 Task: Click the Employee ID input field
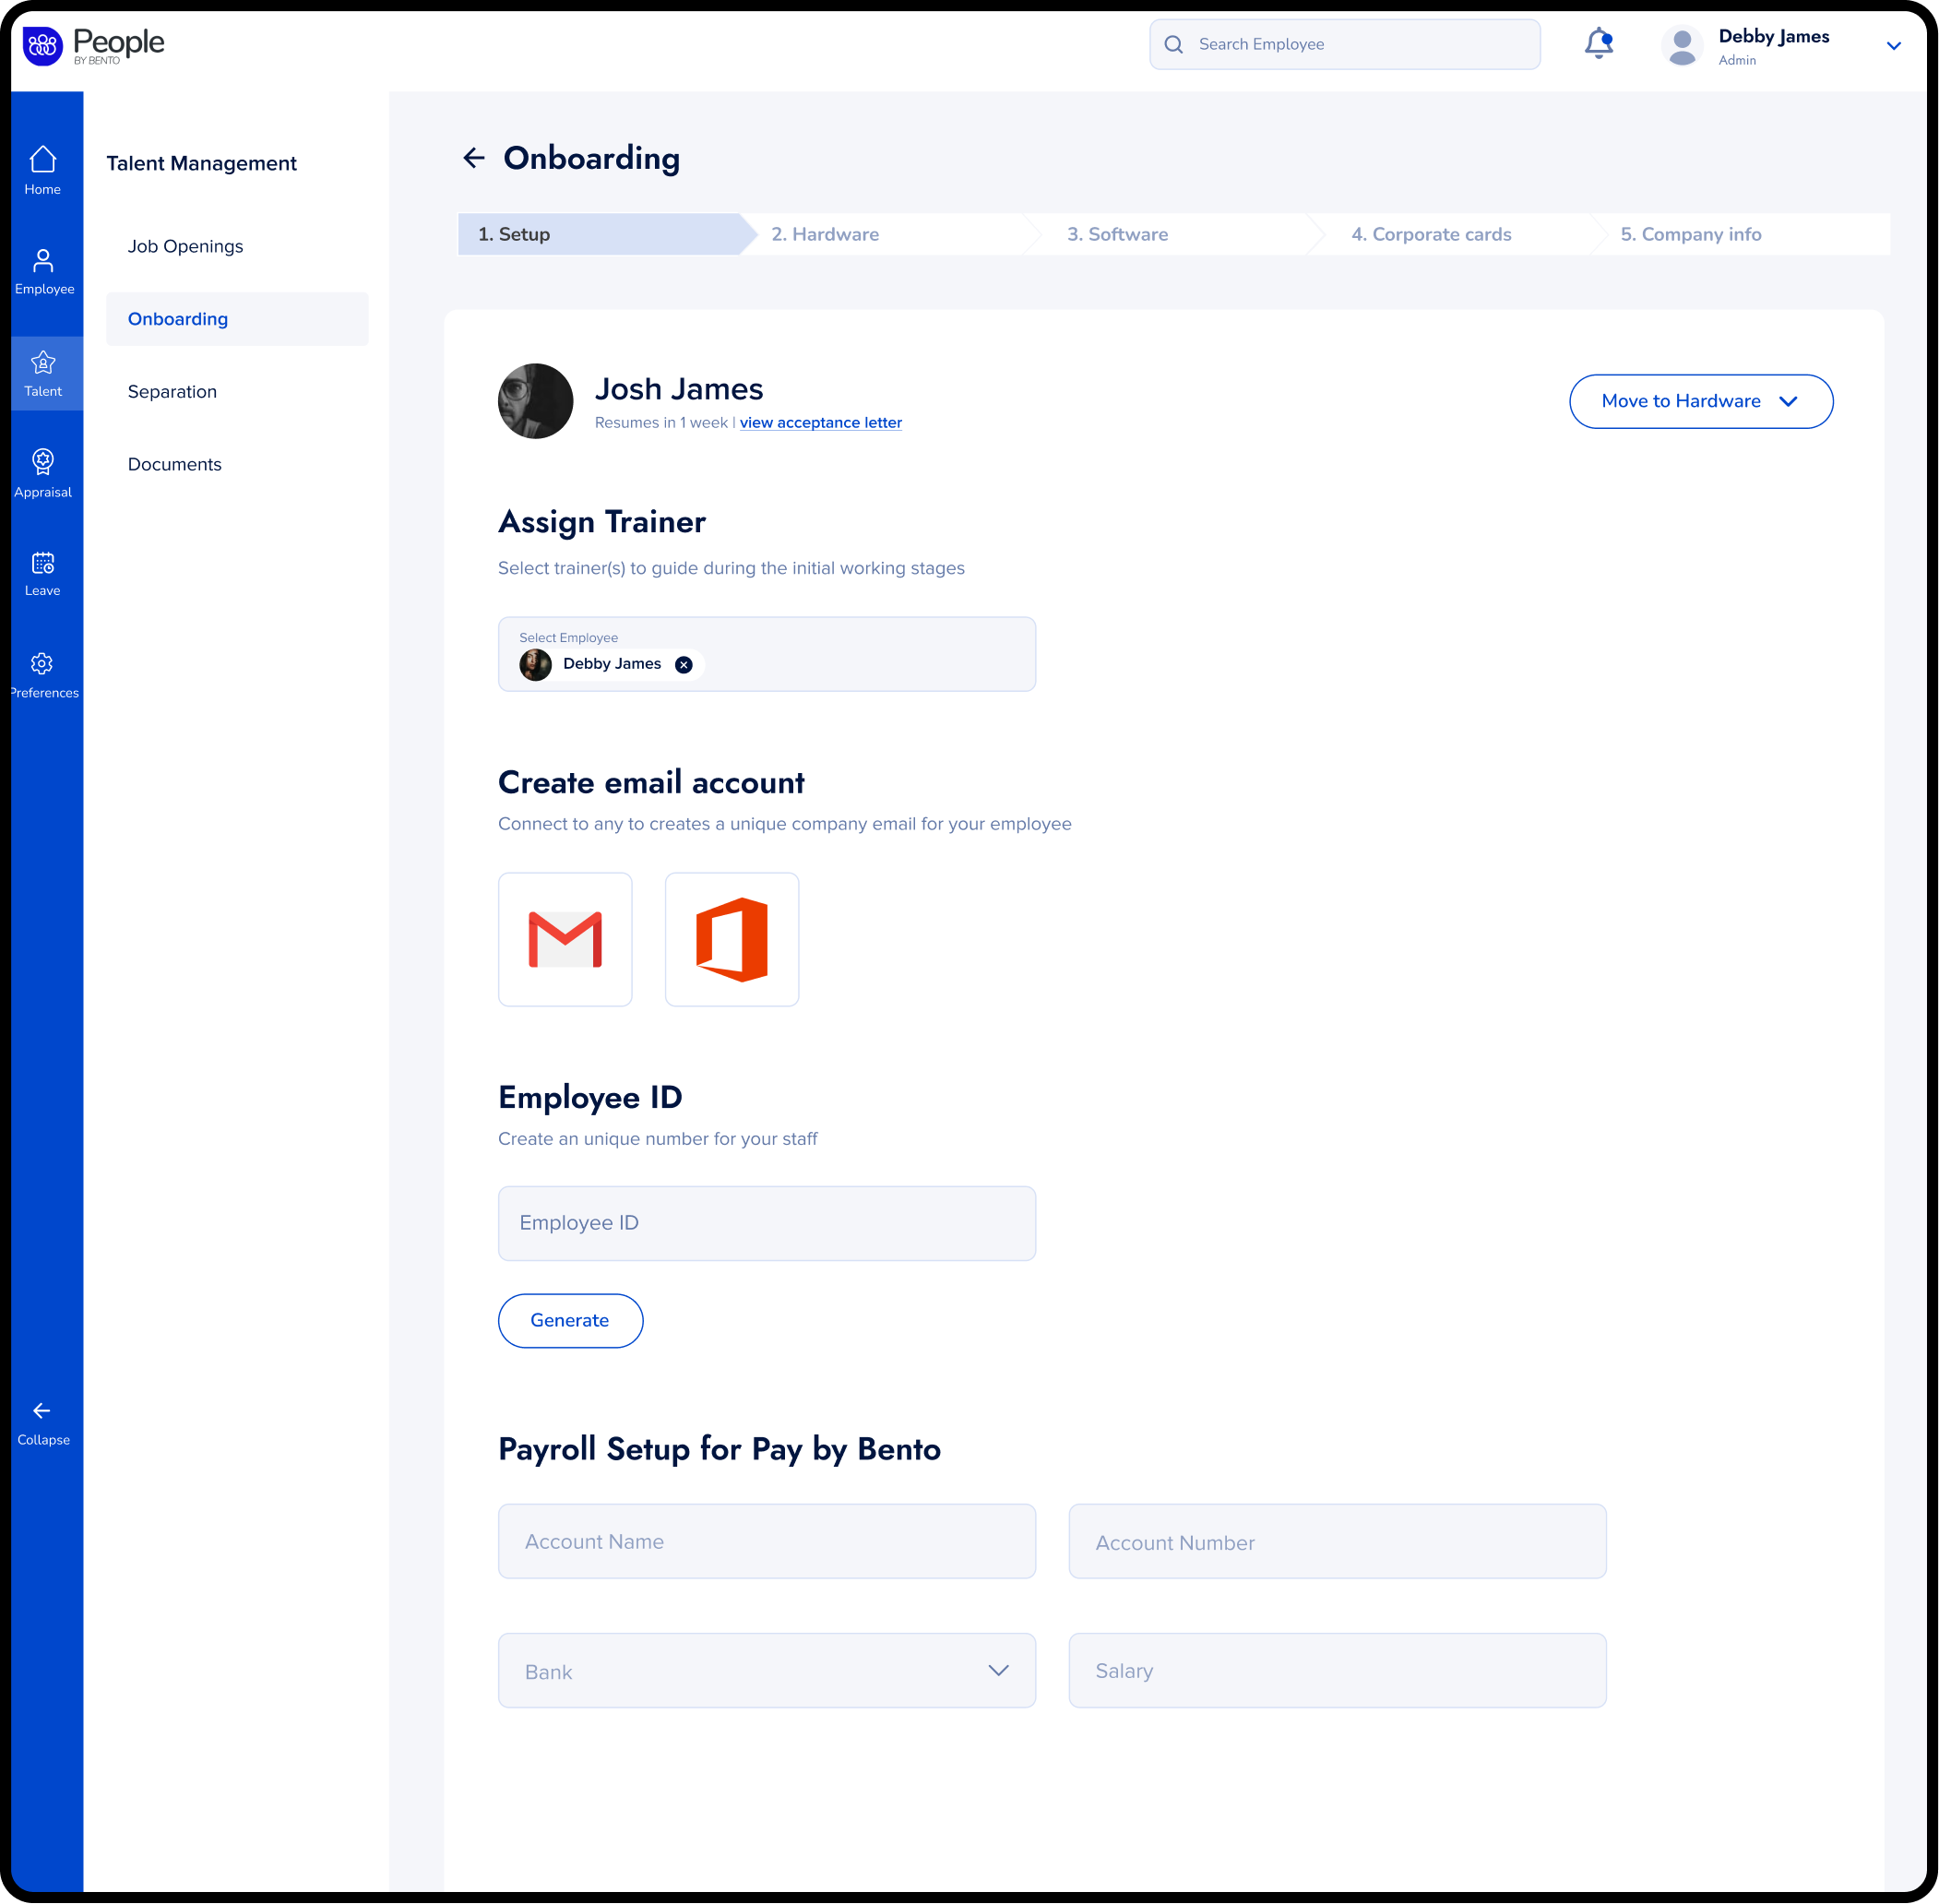click(767, 1223)
